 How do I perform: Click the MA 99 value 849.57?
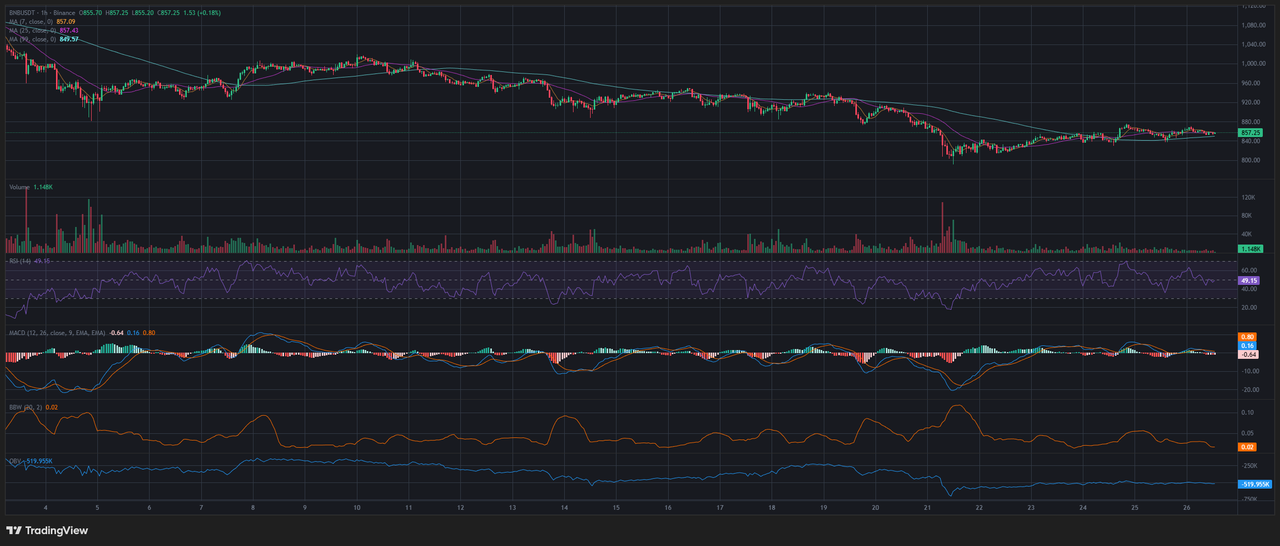click(69, 39)
